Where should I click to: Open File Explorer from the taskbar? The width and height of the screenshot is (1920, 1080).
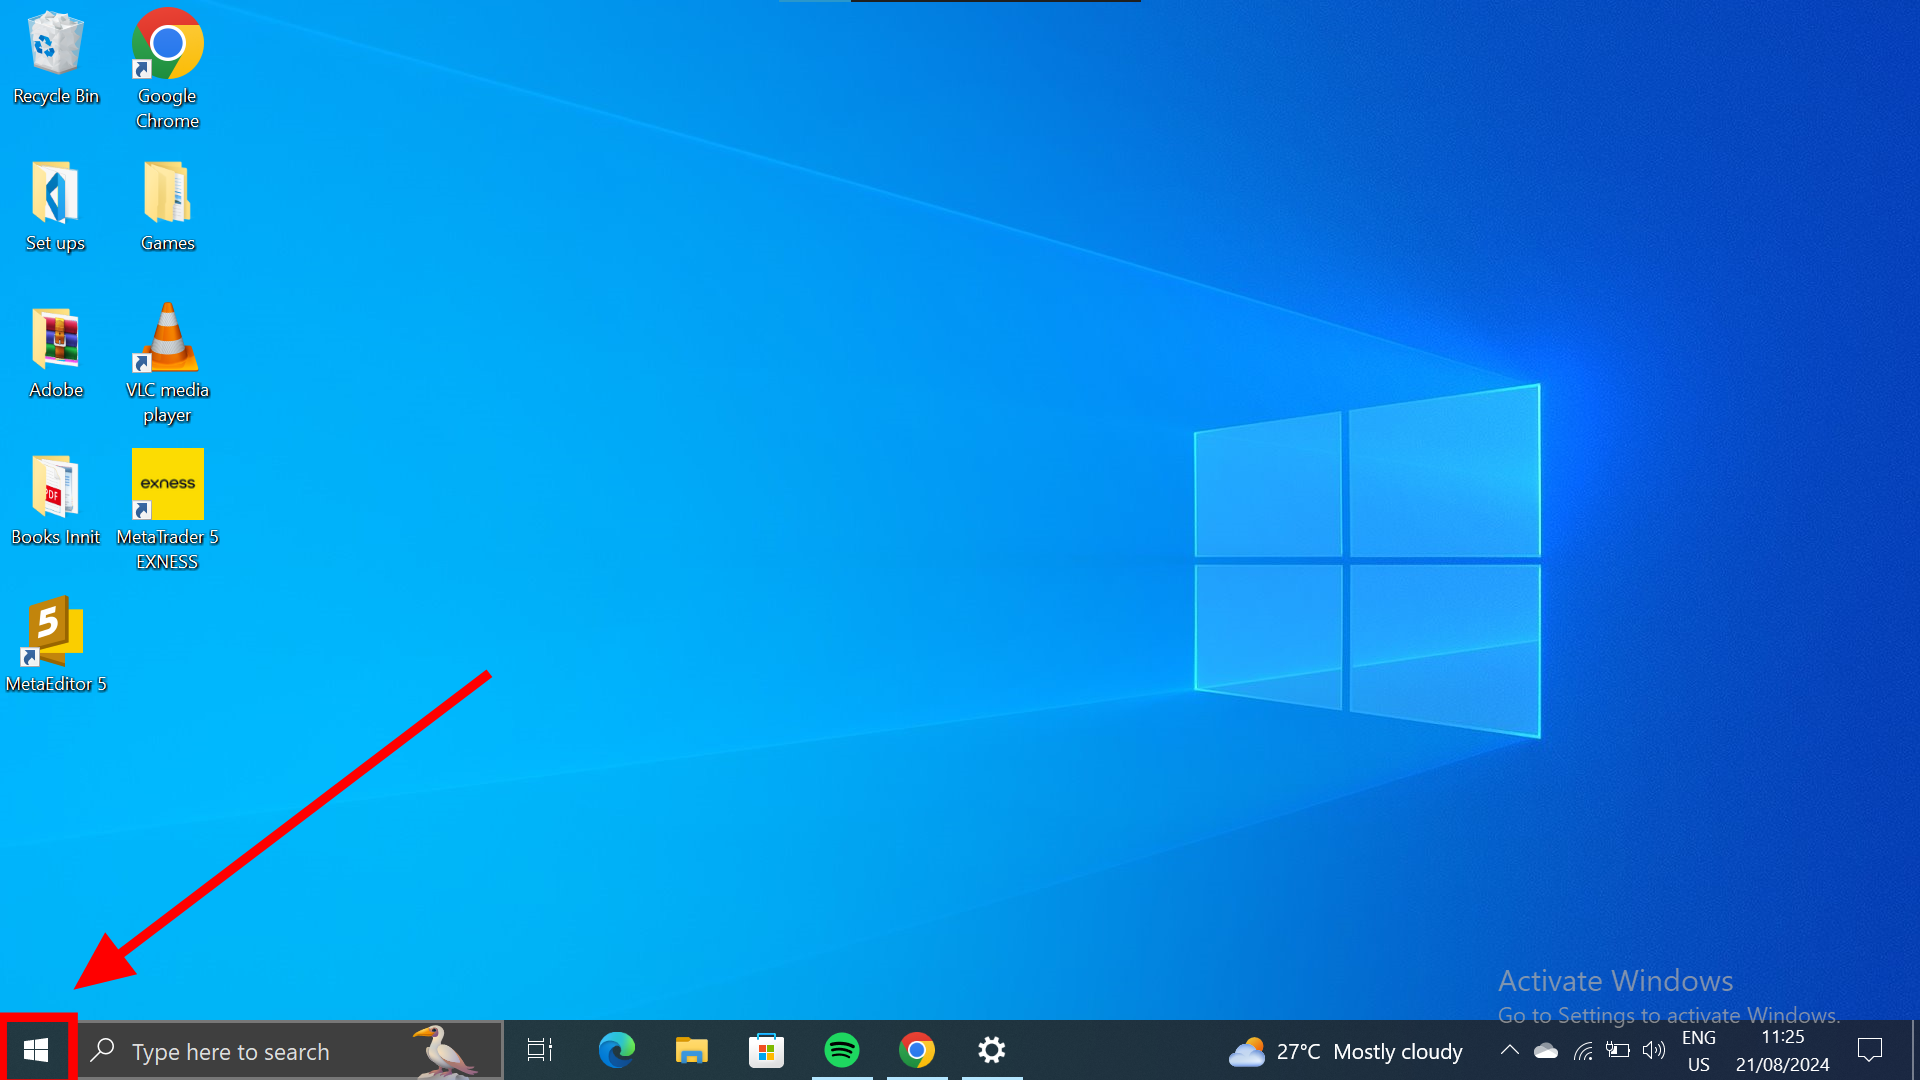click(691, 1050)
